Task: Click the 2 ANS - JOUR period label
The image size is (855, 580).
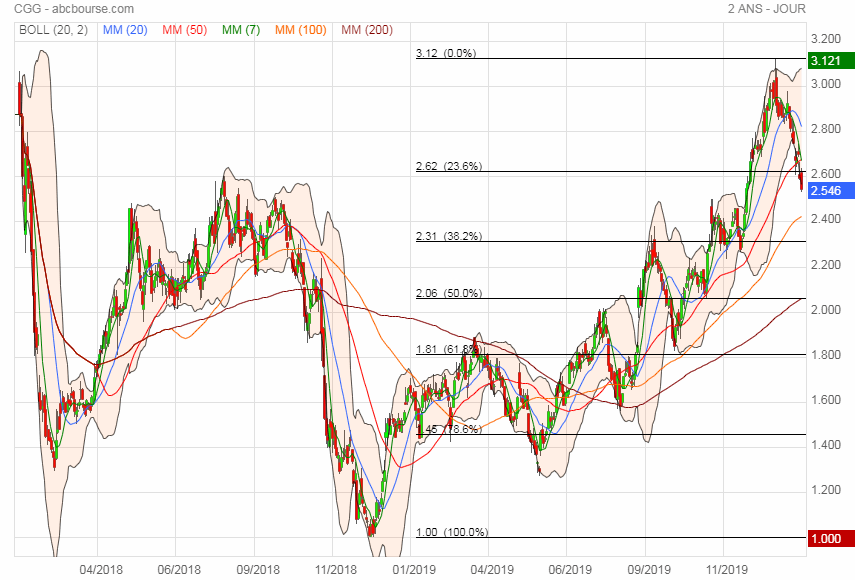Action: 766,9
